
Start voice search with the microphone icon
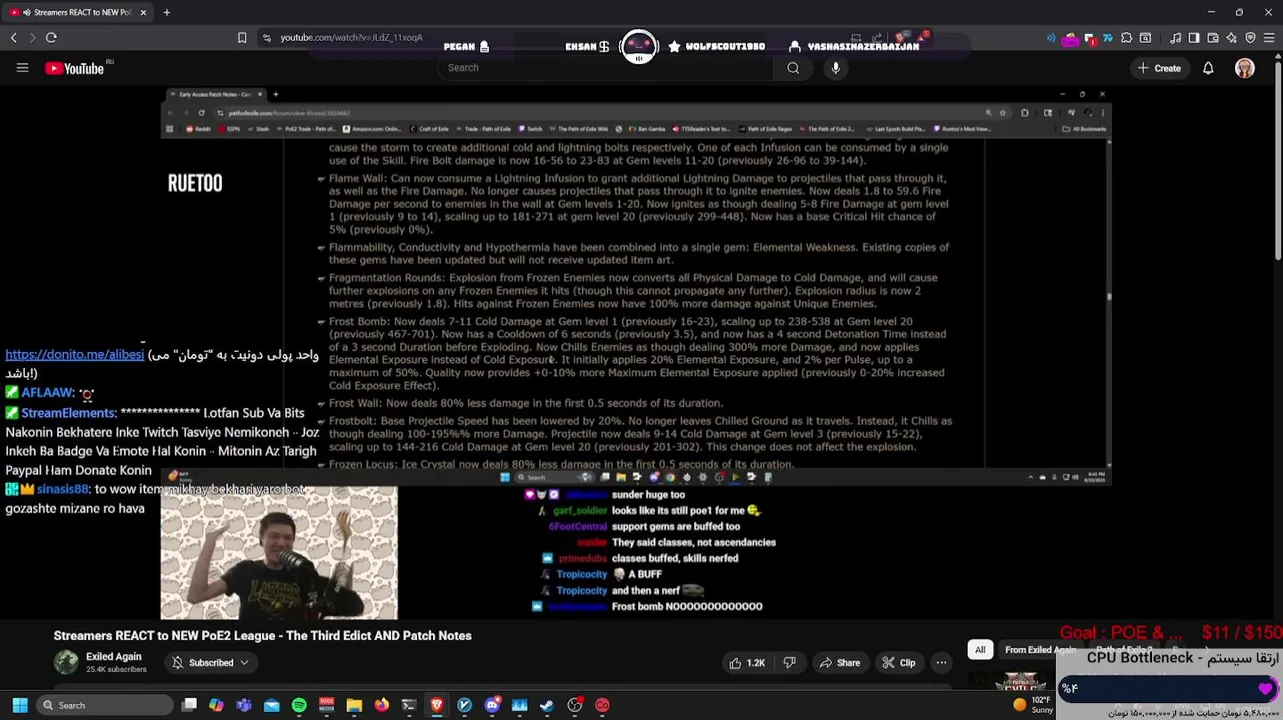(x=836, y=68)
